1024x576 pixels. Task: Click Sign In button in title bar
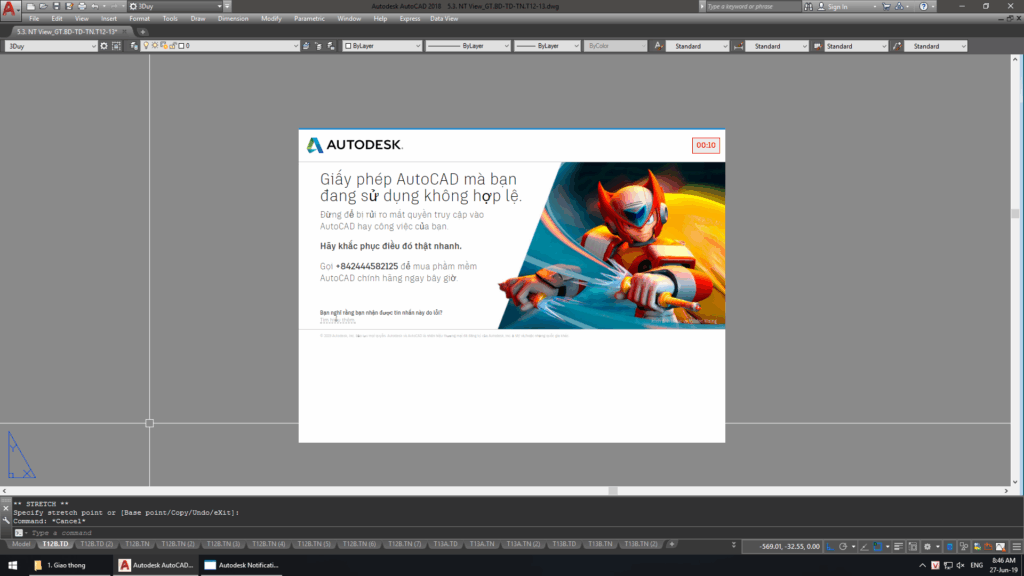point(836,6)
